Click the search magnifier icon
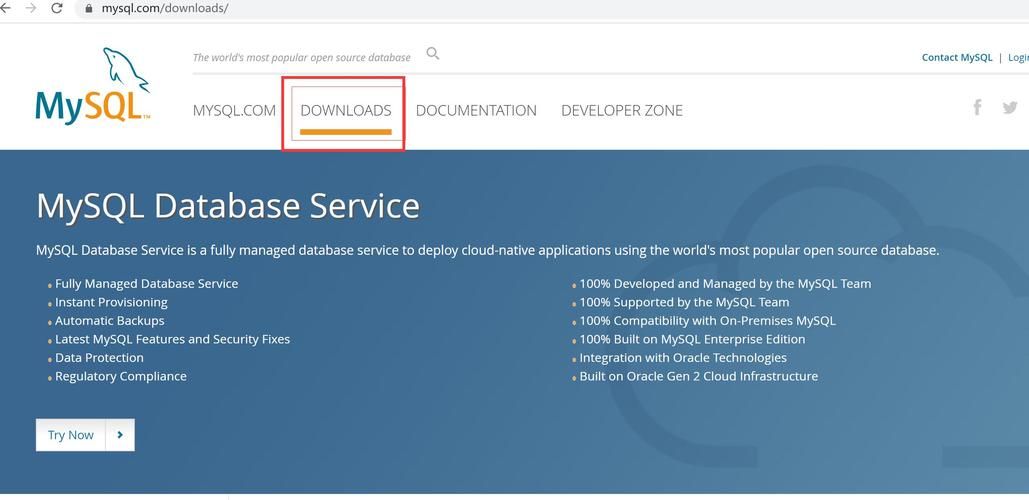This screenshot has height=500, width=1029. click(x=432, y=54)
